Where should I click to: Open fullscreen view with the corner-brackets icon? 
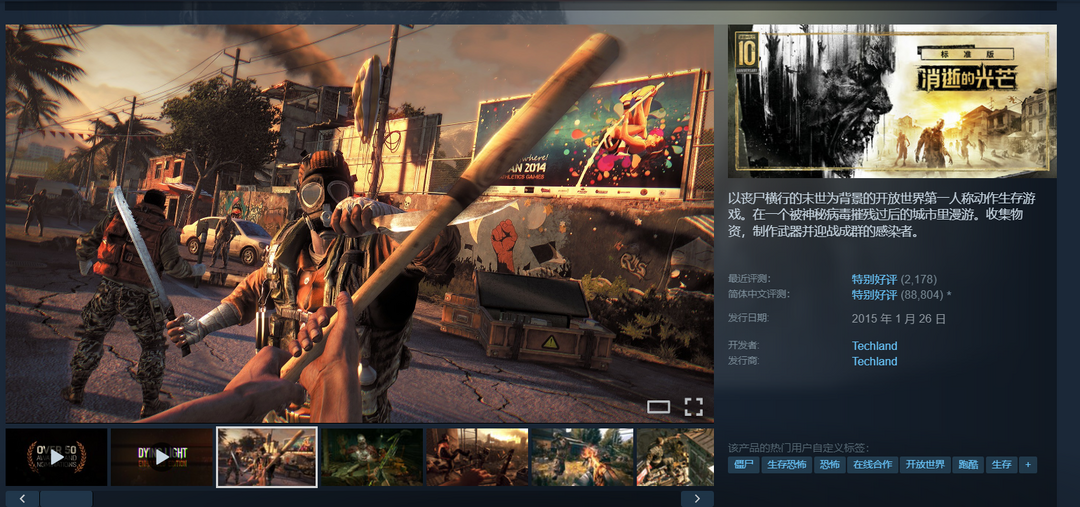click(x=694, y=407)
